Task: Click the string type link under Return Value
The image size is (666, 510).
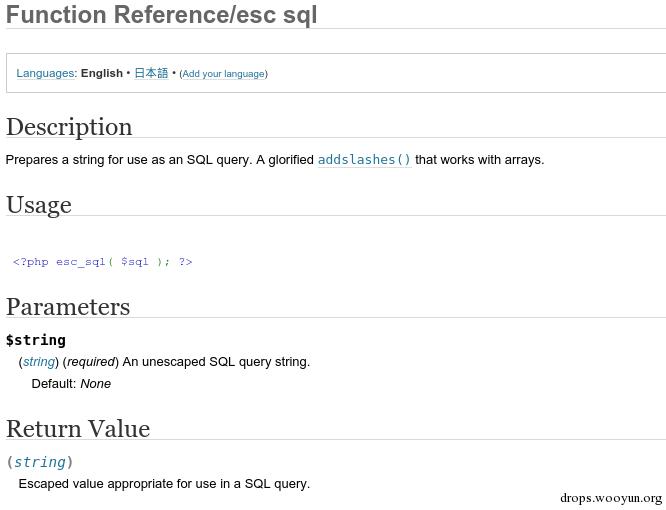Action: 39,462
